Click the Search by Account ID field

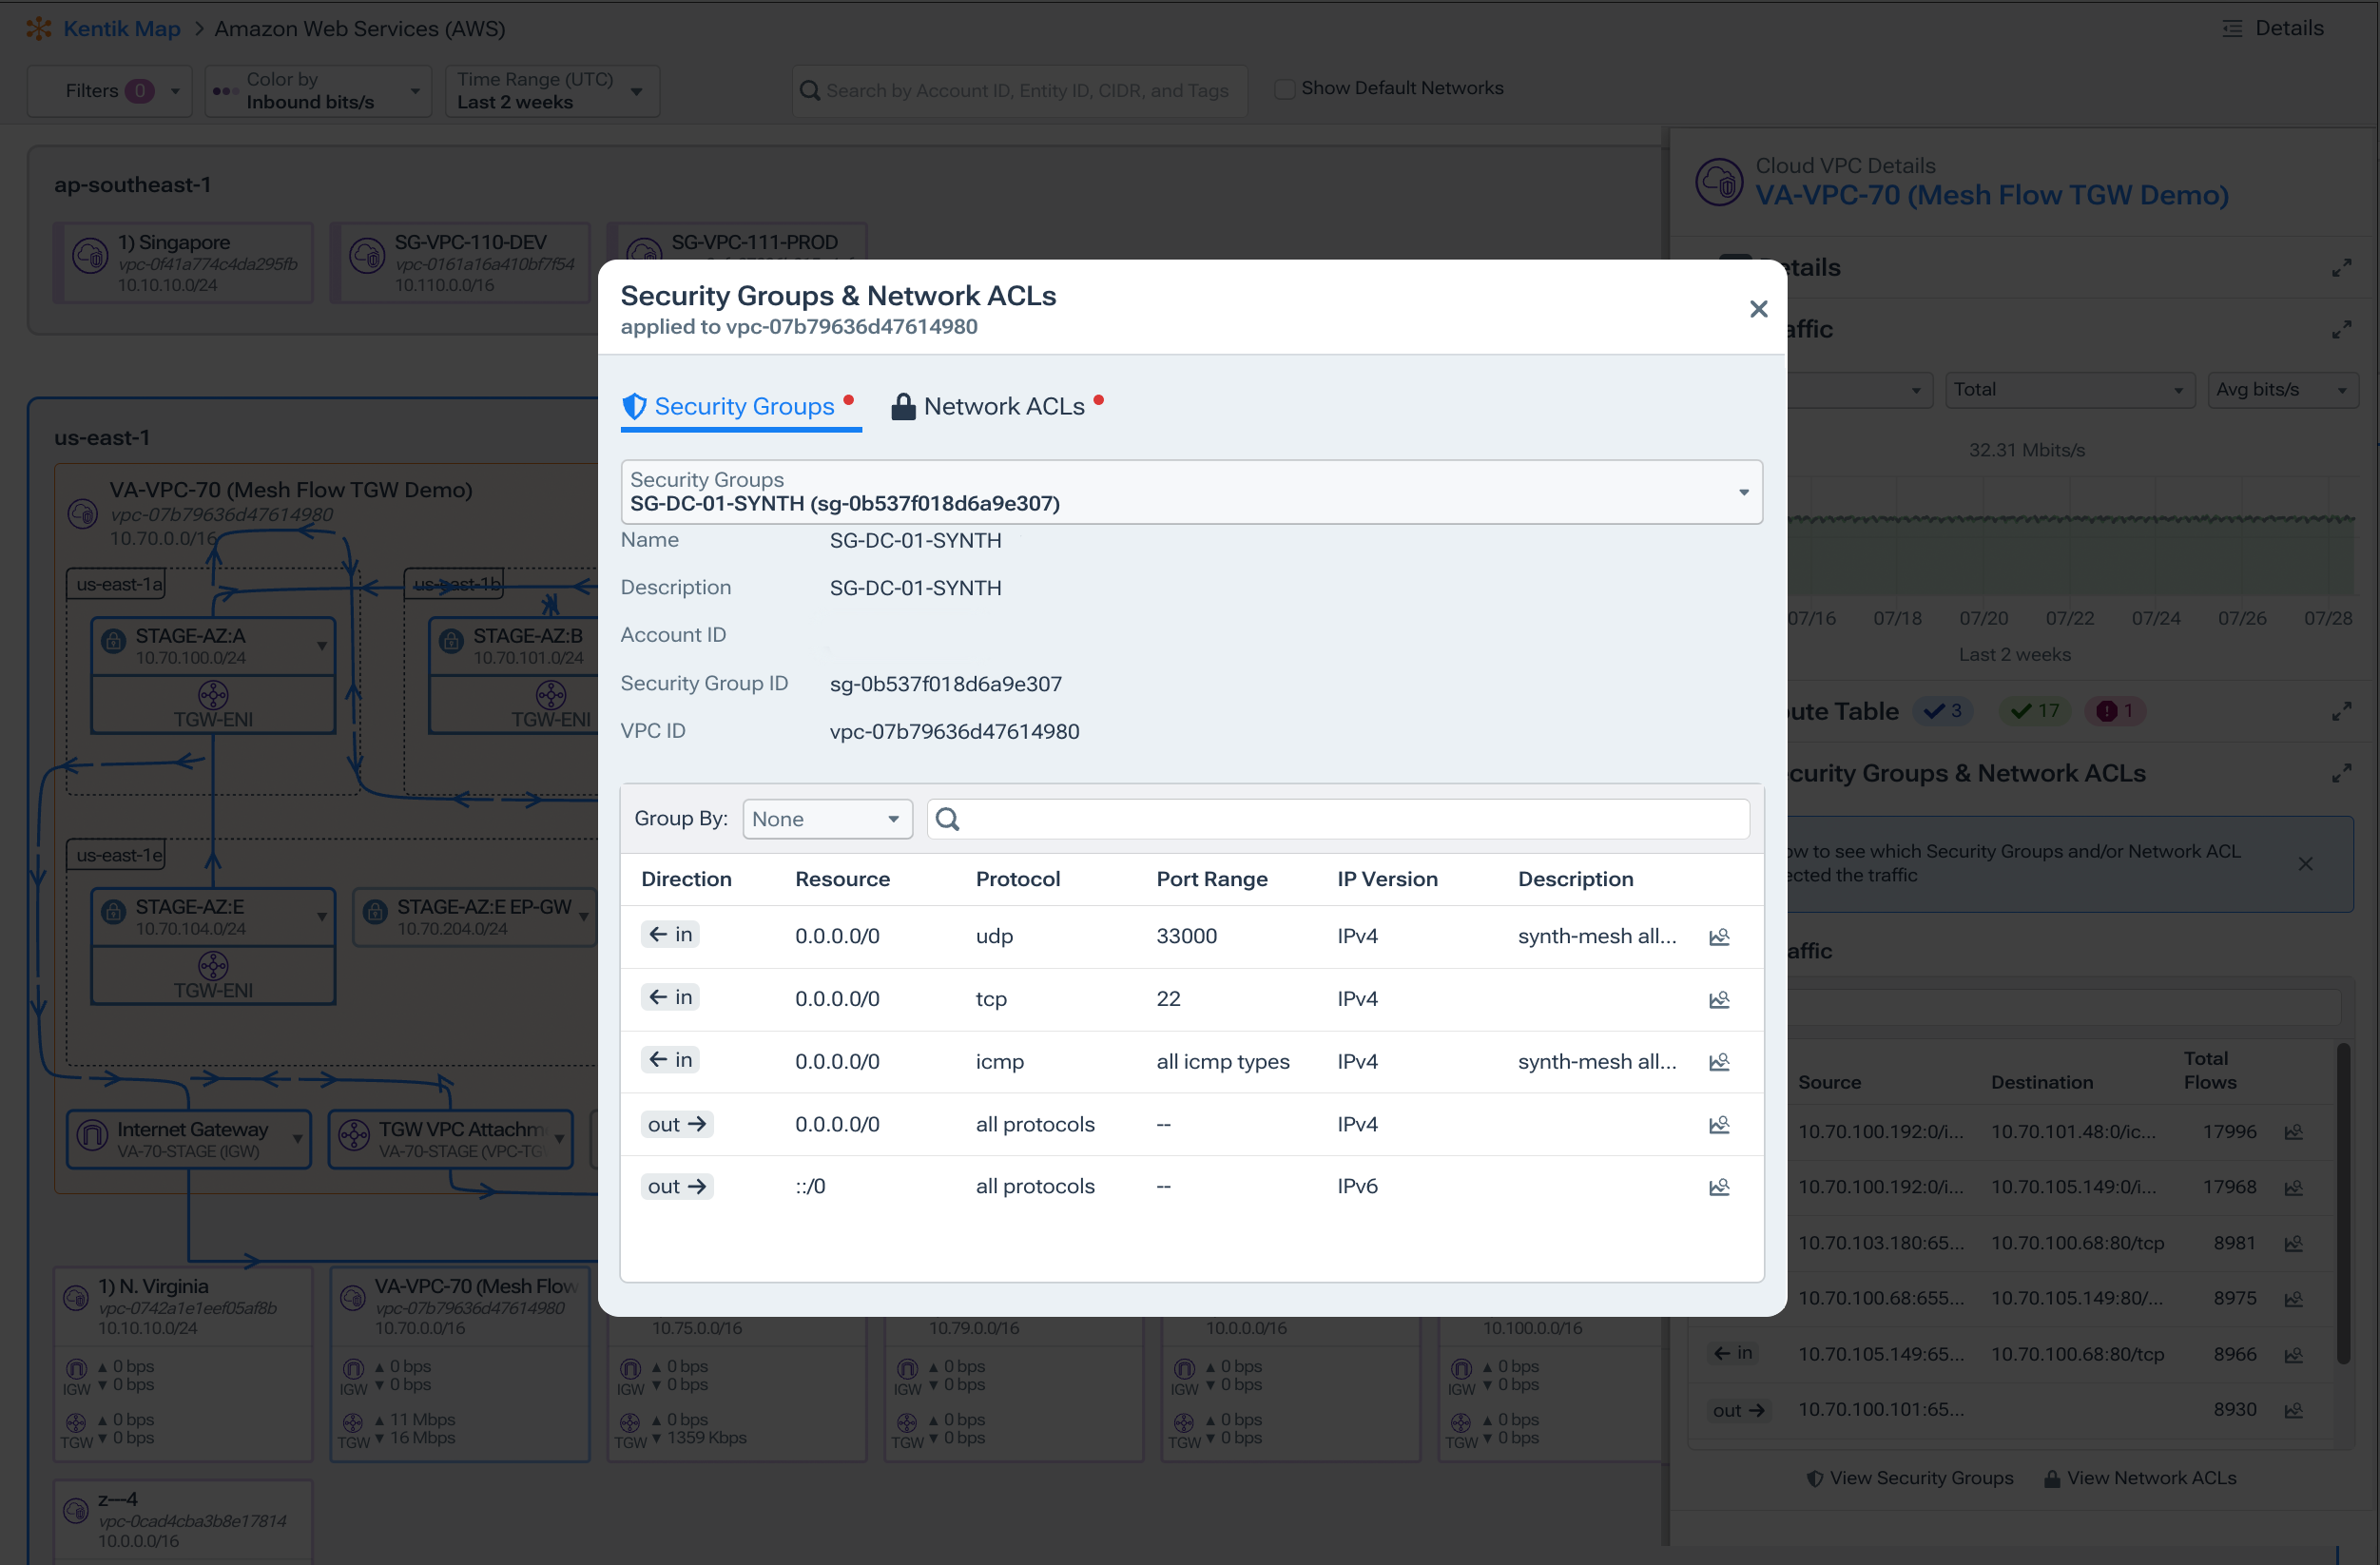(x=1018, y=90)
